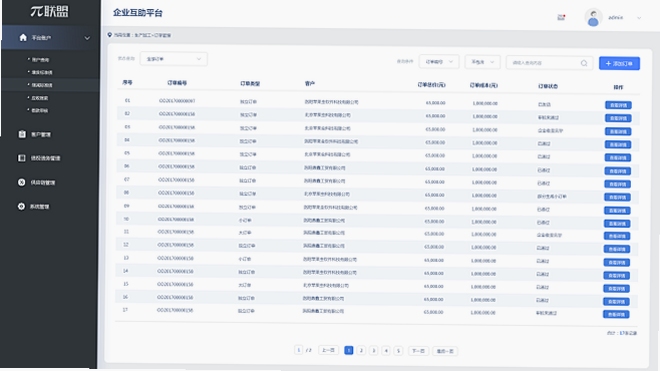Click the magnifier search icon
Viewport: 660px width, 371px height.
(584, 63)
